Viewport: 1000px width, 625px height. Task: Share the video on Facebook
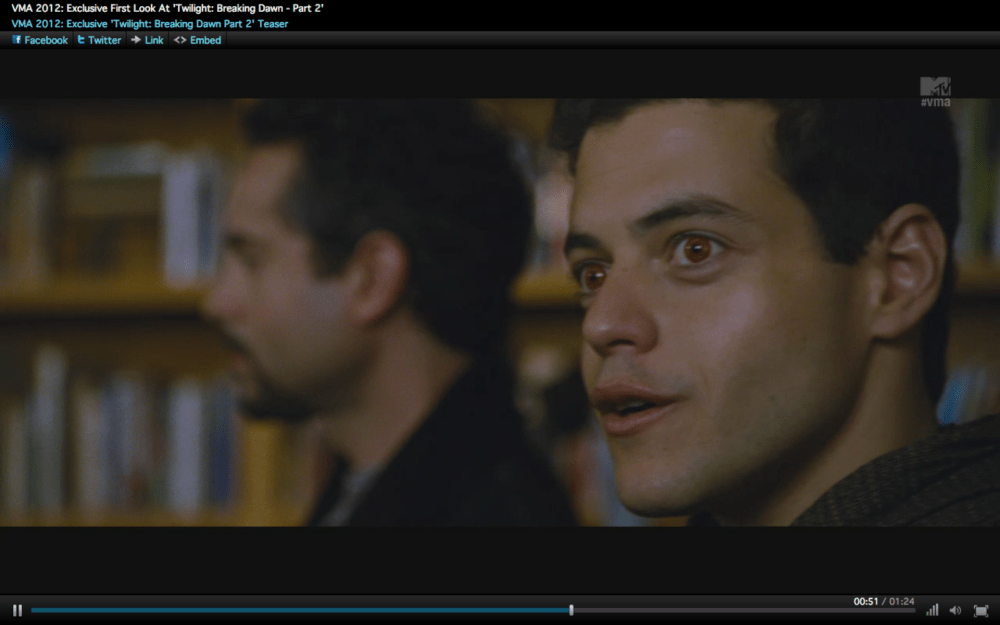tap(39, 40)
